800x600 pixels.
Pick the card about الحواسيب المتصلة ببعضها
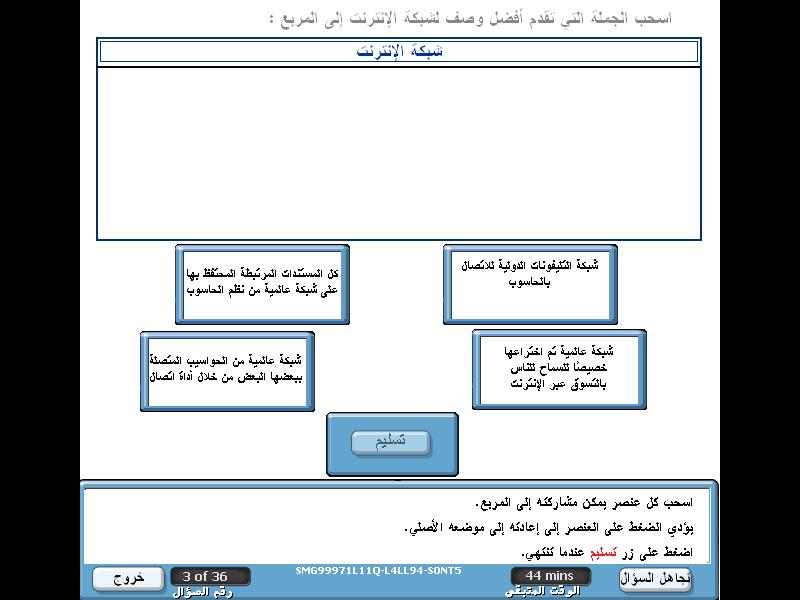(x=228, y=369)
